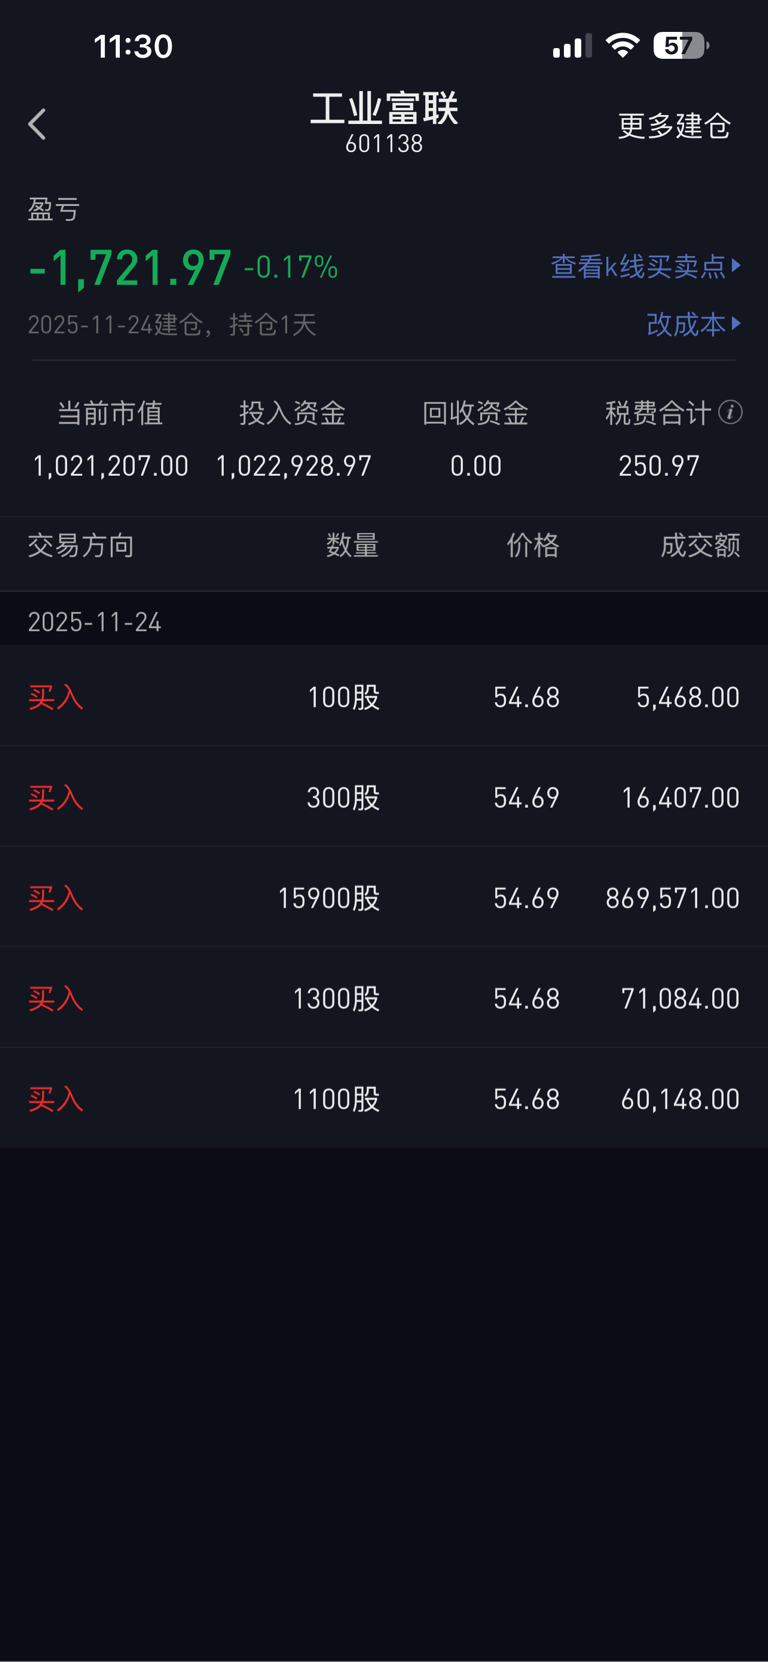The image size is (768, 1662).
Task: Open 查看k线买卖点 link
Action: pos(638,266)
